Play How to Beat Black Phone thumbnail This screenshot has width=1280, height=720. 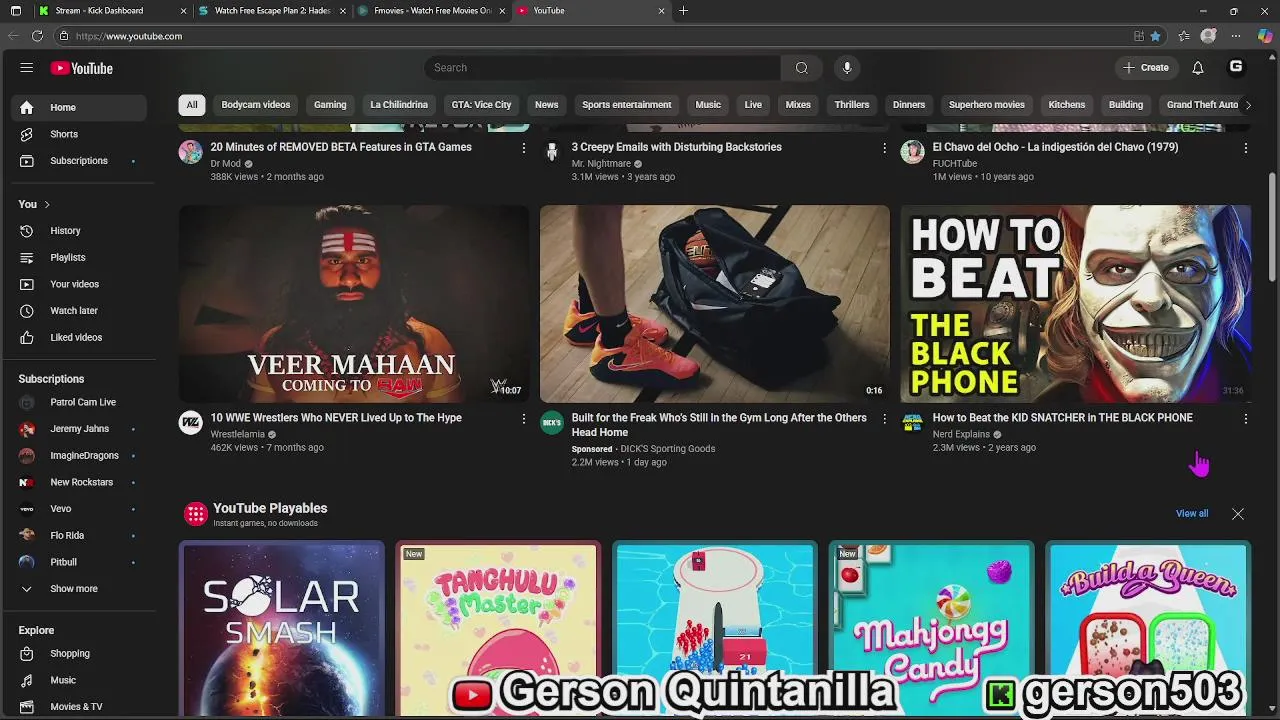point(1076,304)
